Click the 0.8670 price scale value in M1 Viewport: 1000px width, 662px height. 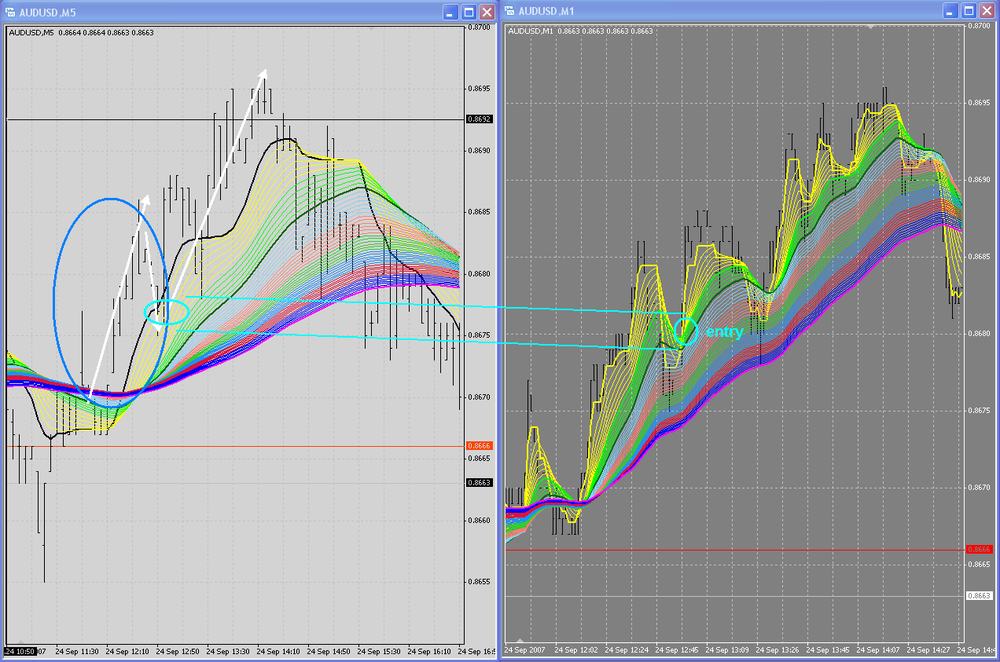click(979, 488)
